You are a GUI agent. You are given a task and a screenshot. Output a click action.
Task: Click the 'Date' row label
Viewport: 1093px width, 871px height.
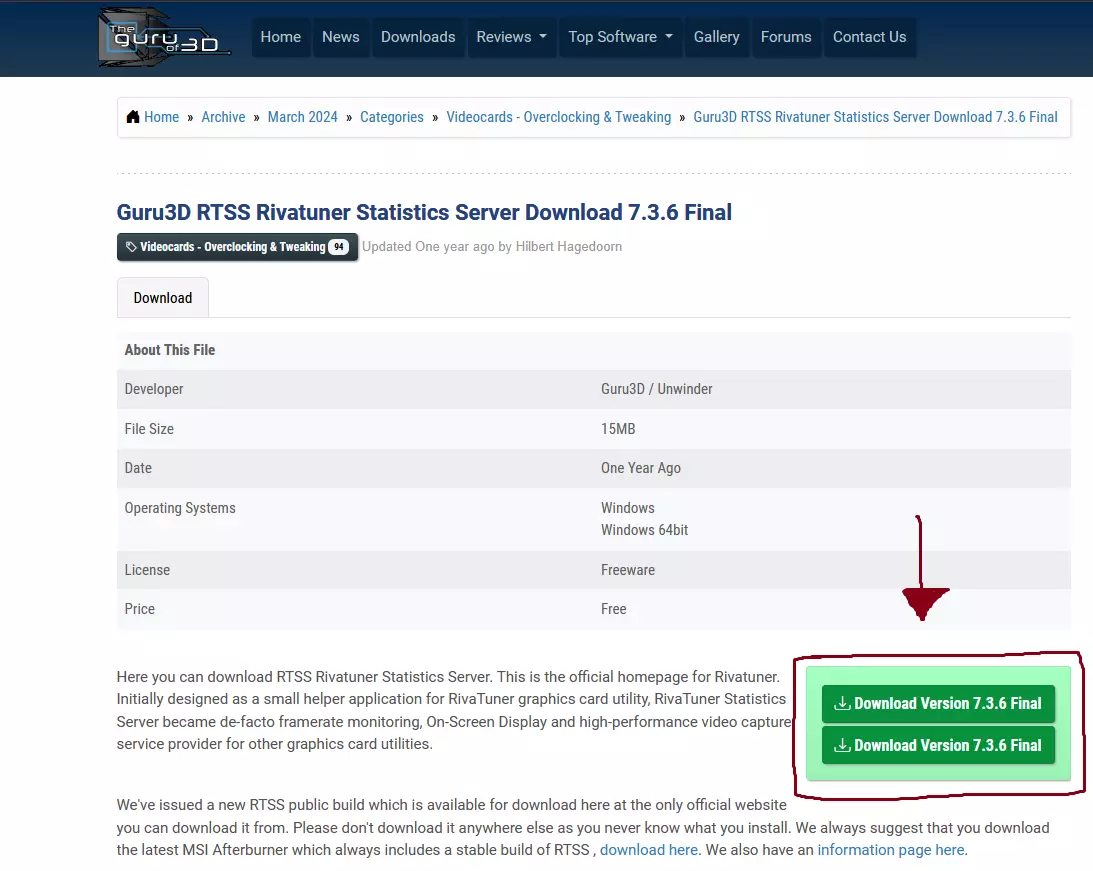point(138,468)
